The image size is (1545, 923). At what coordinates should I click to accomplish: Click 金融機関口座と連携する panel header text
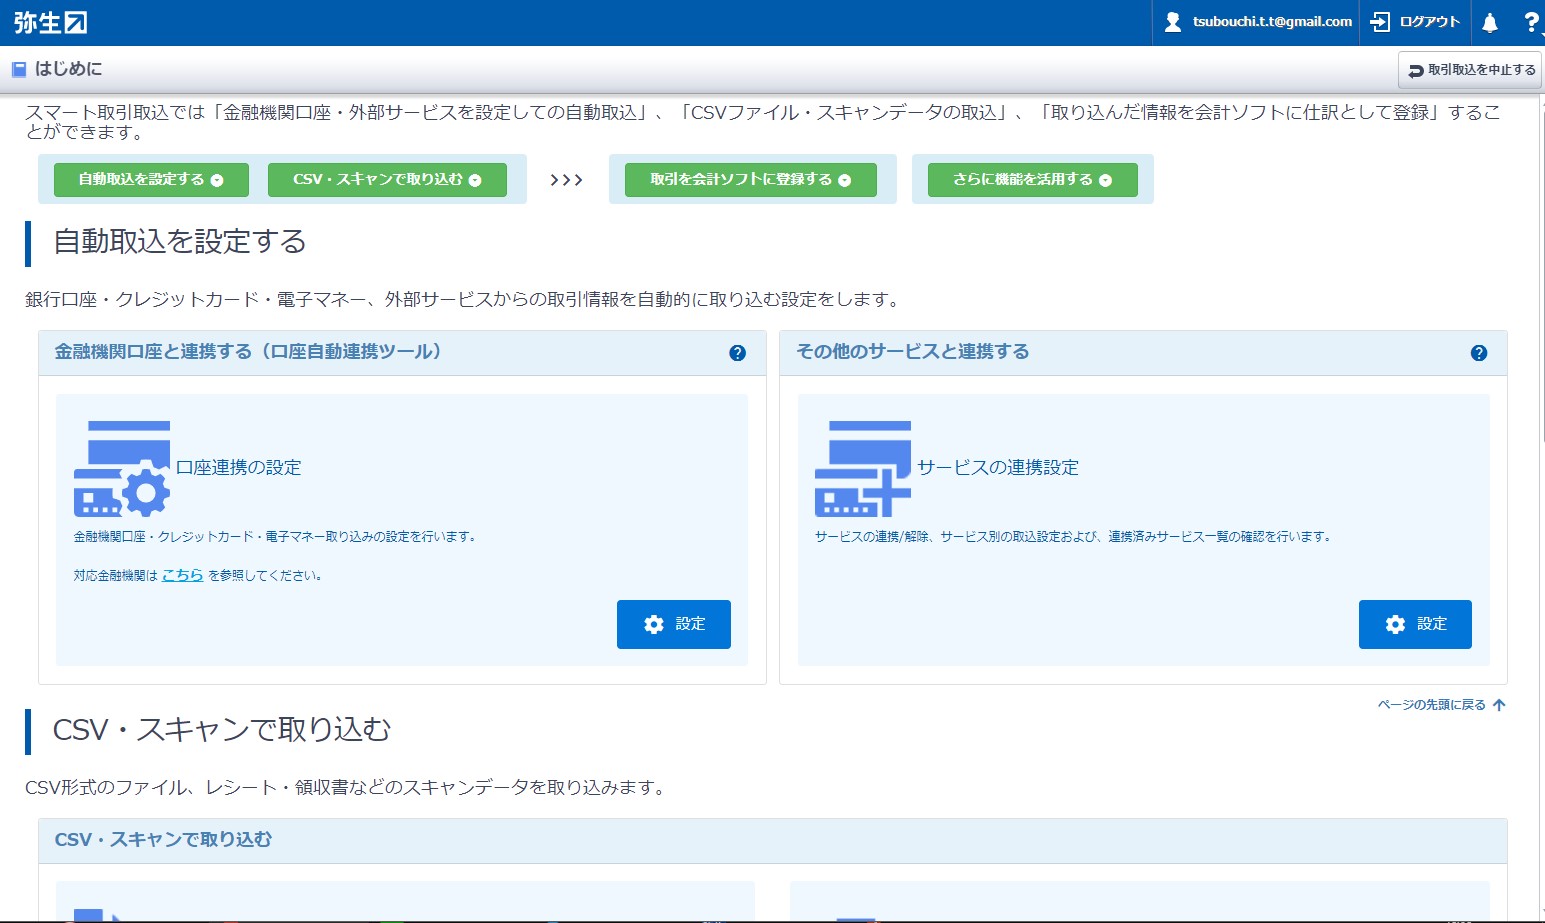click(x=248, y=352)
